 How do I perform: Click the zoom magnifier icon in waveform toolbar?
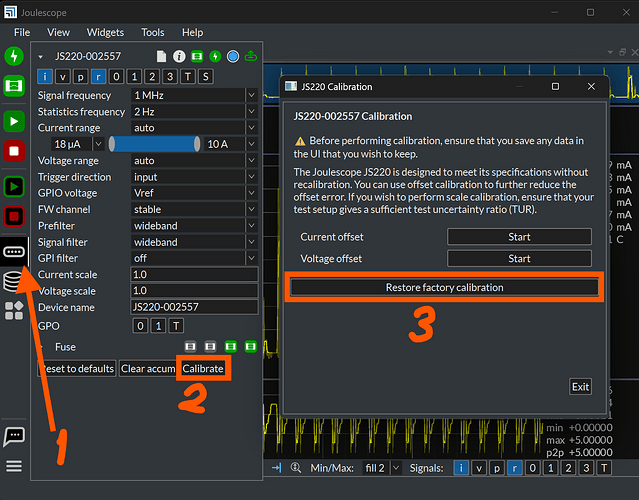point(295,467)
